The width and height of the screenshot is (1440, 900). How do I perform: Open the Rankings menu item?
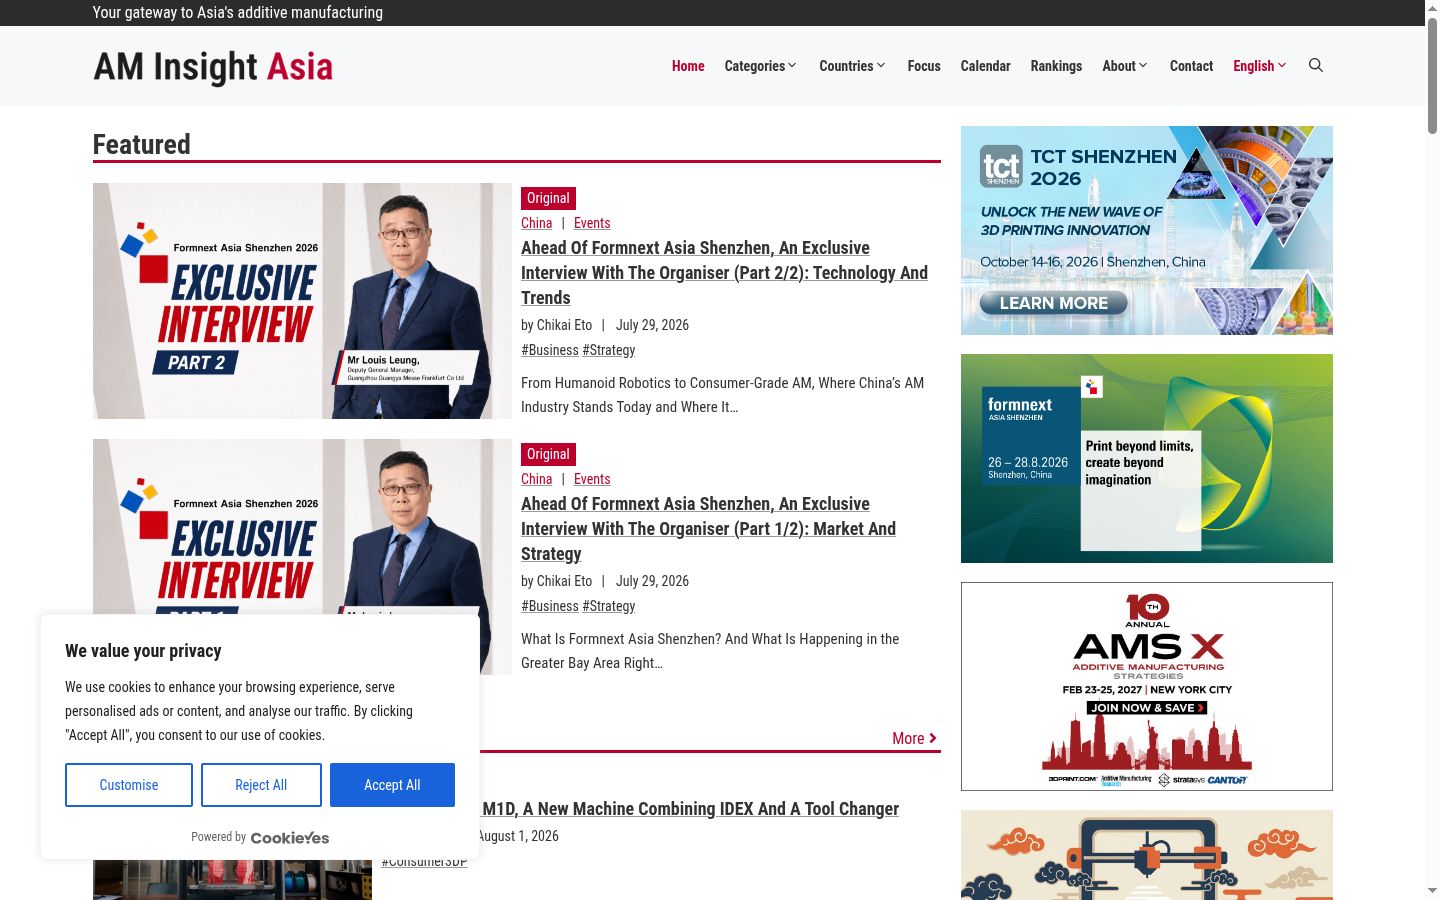click(x=1056, y=66)
